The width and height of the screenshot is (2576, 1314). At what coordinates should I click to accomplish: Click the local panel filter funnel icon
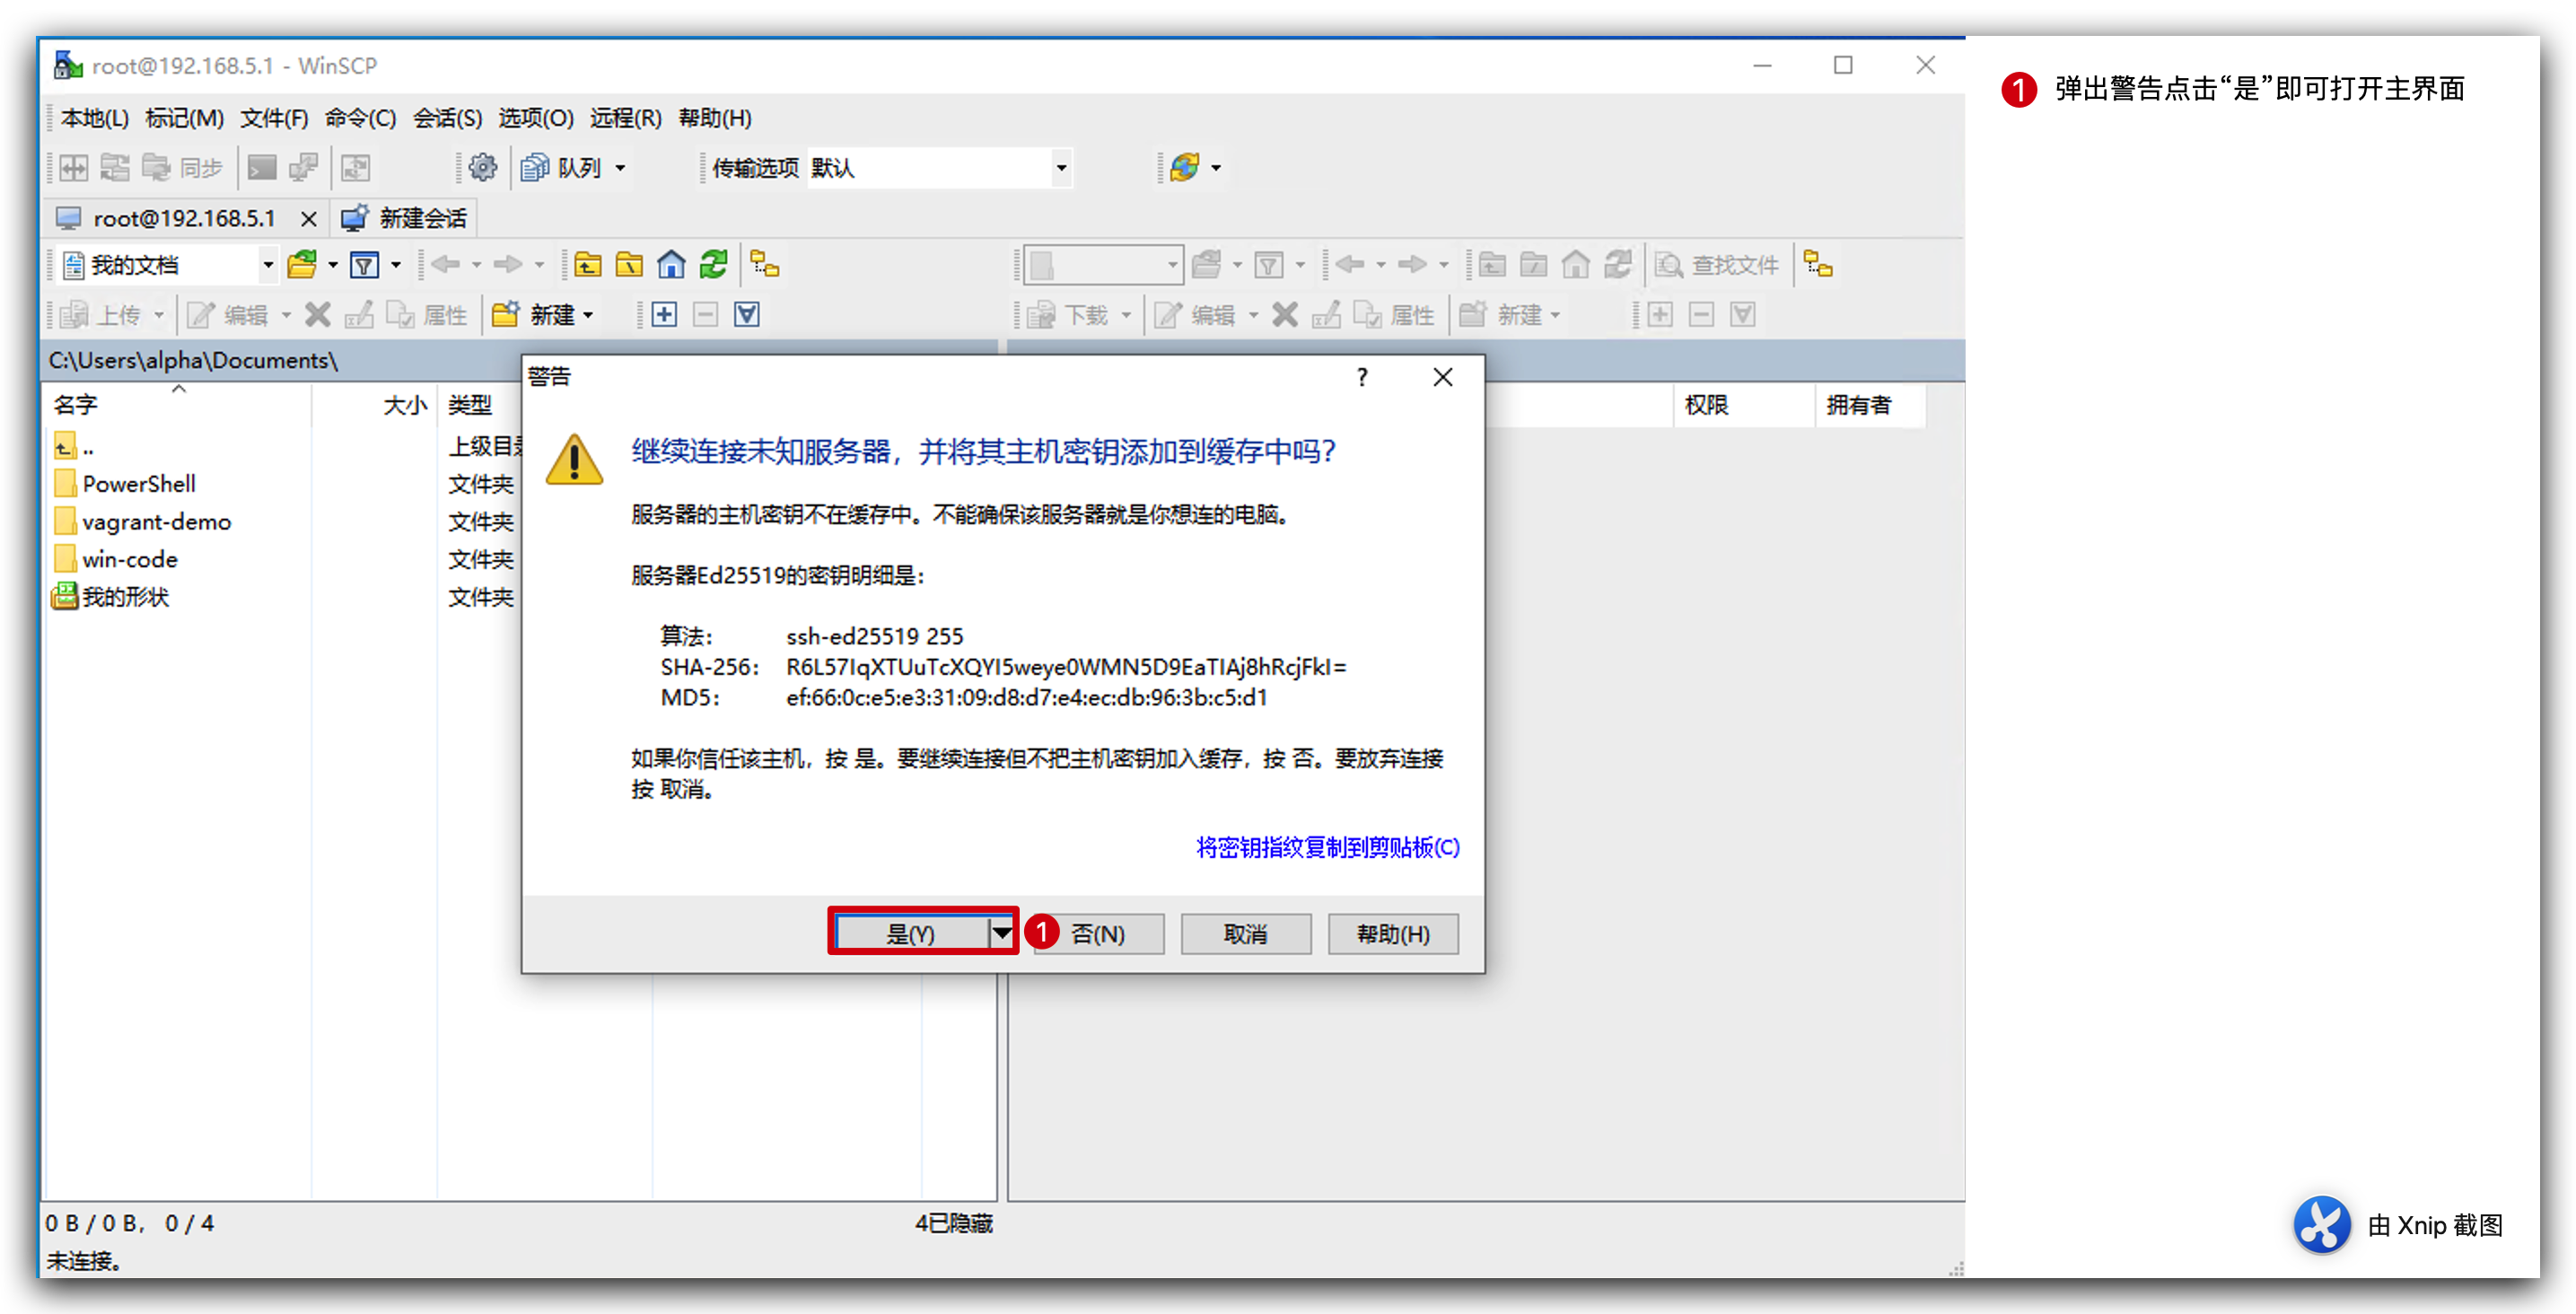pos(365,265)
